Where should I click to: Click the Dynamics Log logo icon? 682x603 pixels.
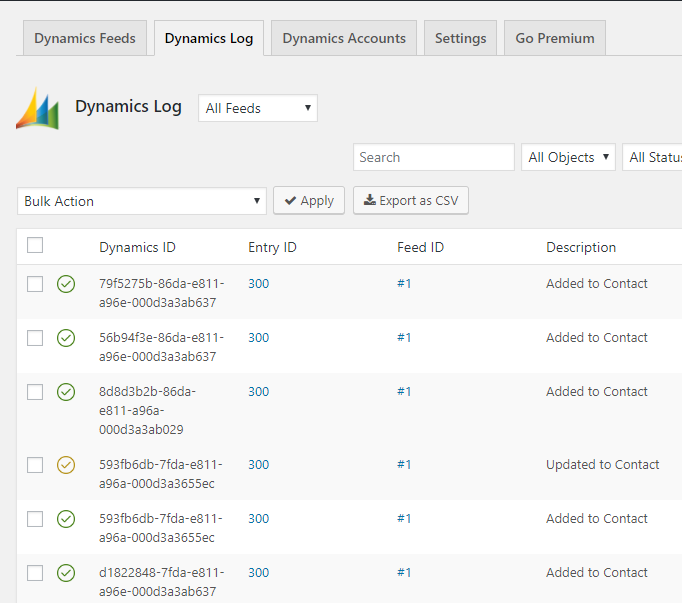click(37, 108)
